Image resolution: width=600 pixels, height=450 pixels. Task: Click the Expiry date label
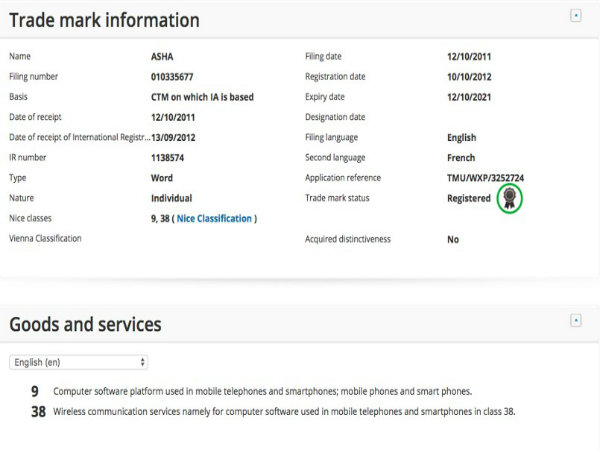click(x=324, y=97)
